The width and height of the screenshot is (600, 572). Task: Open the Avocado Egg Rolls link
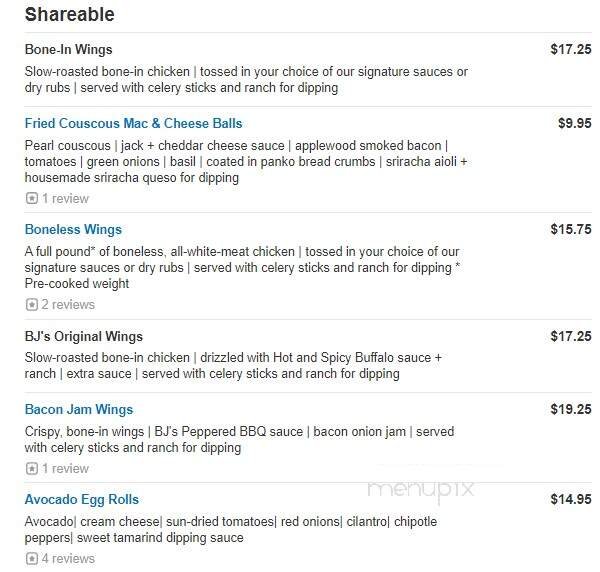pos(81,500)
